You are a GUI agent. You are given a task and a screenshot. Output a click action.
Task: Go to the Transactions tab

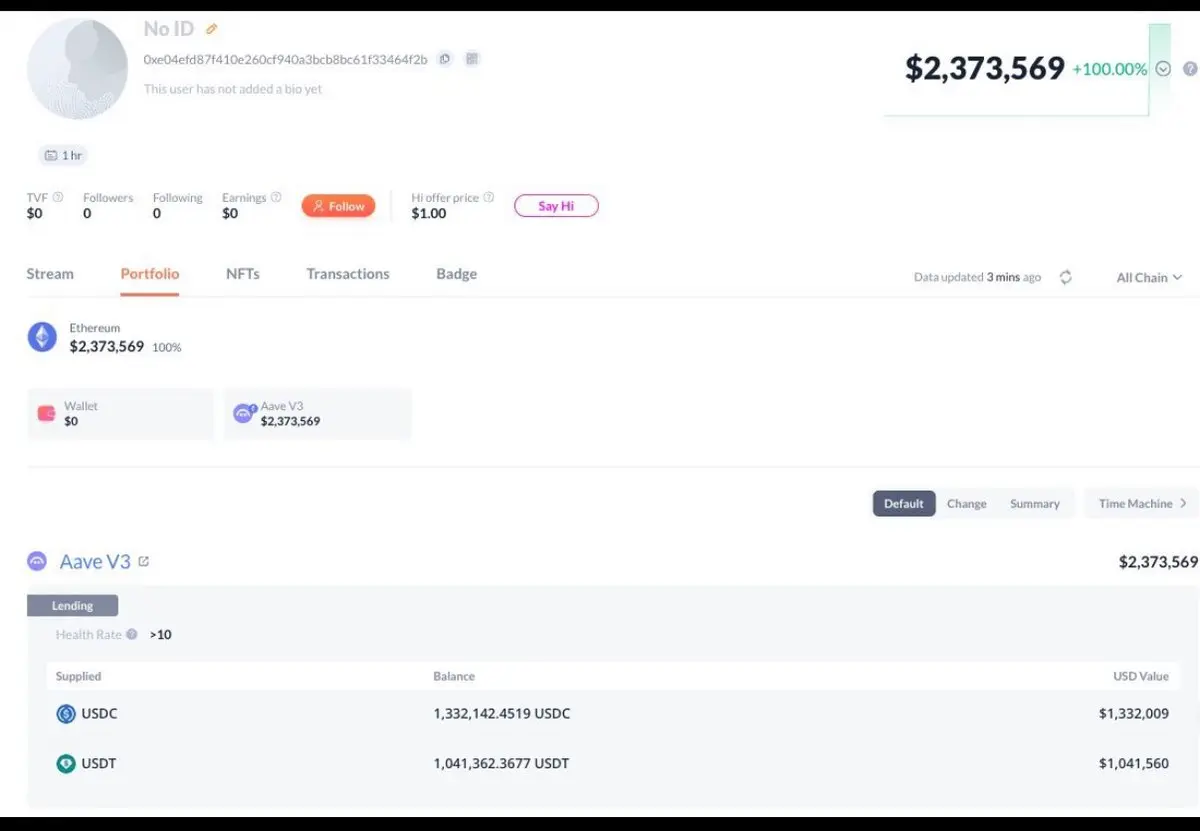coord(348,274)
